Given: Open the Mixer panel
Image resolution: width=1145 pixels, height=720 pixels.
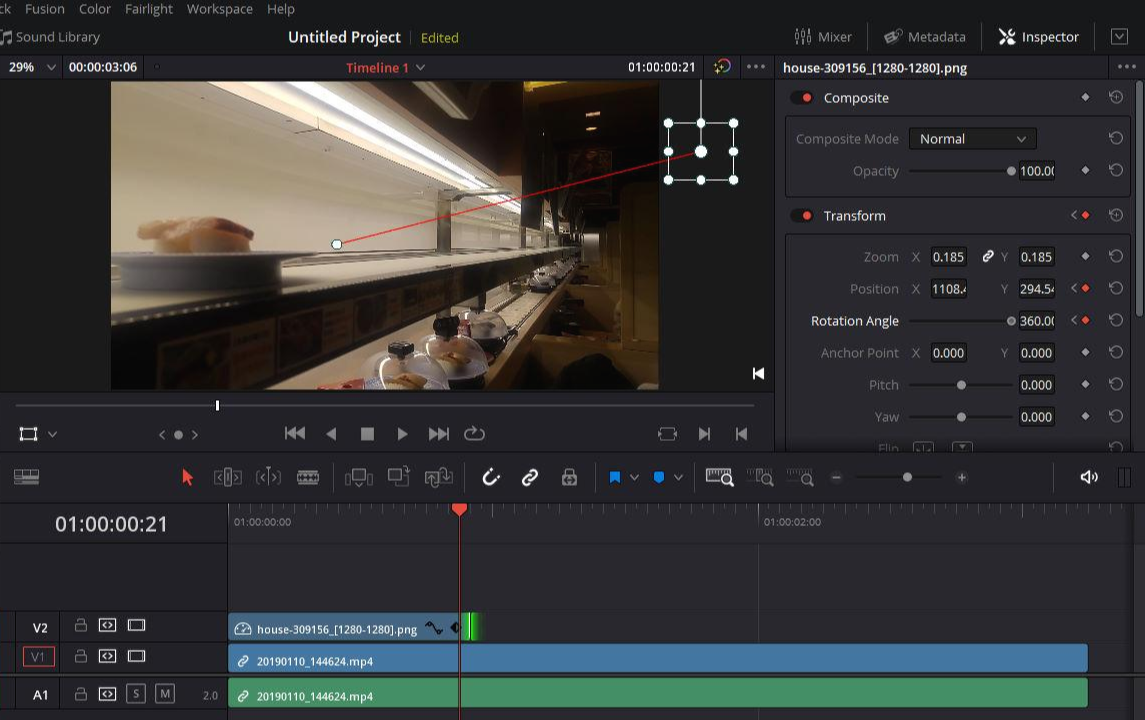Looking at the screenshot, I should point(823,37).
